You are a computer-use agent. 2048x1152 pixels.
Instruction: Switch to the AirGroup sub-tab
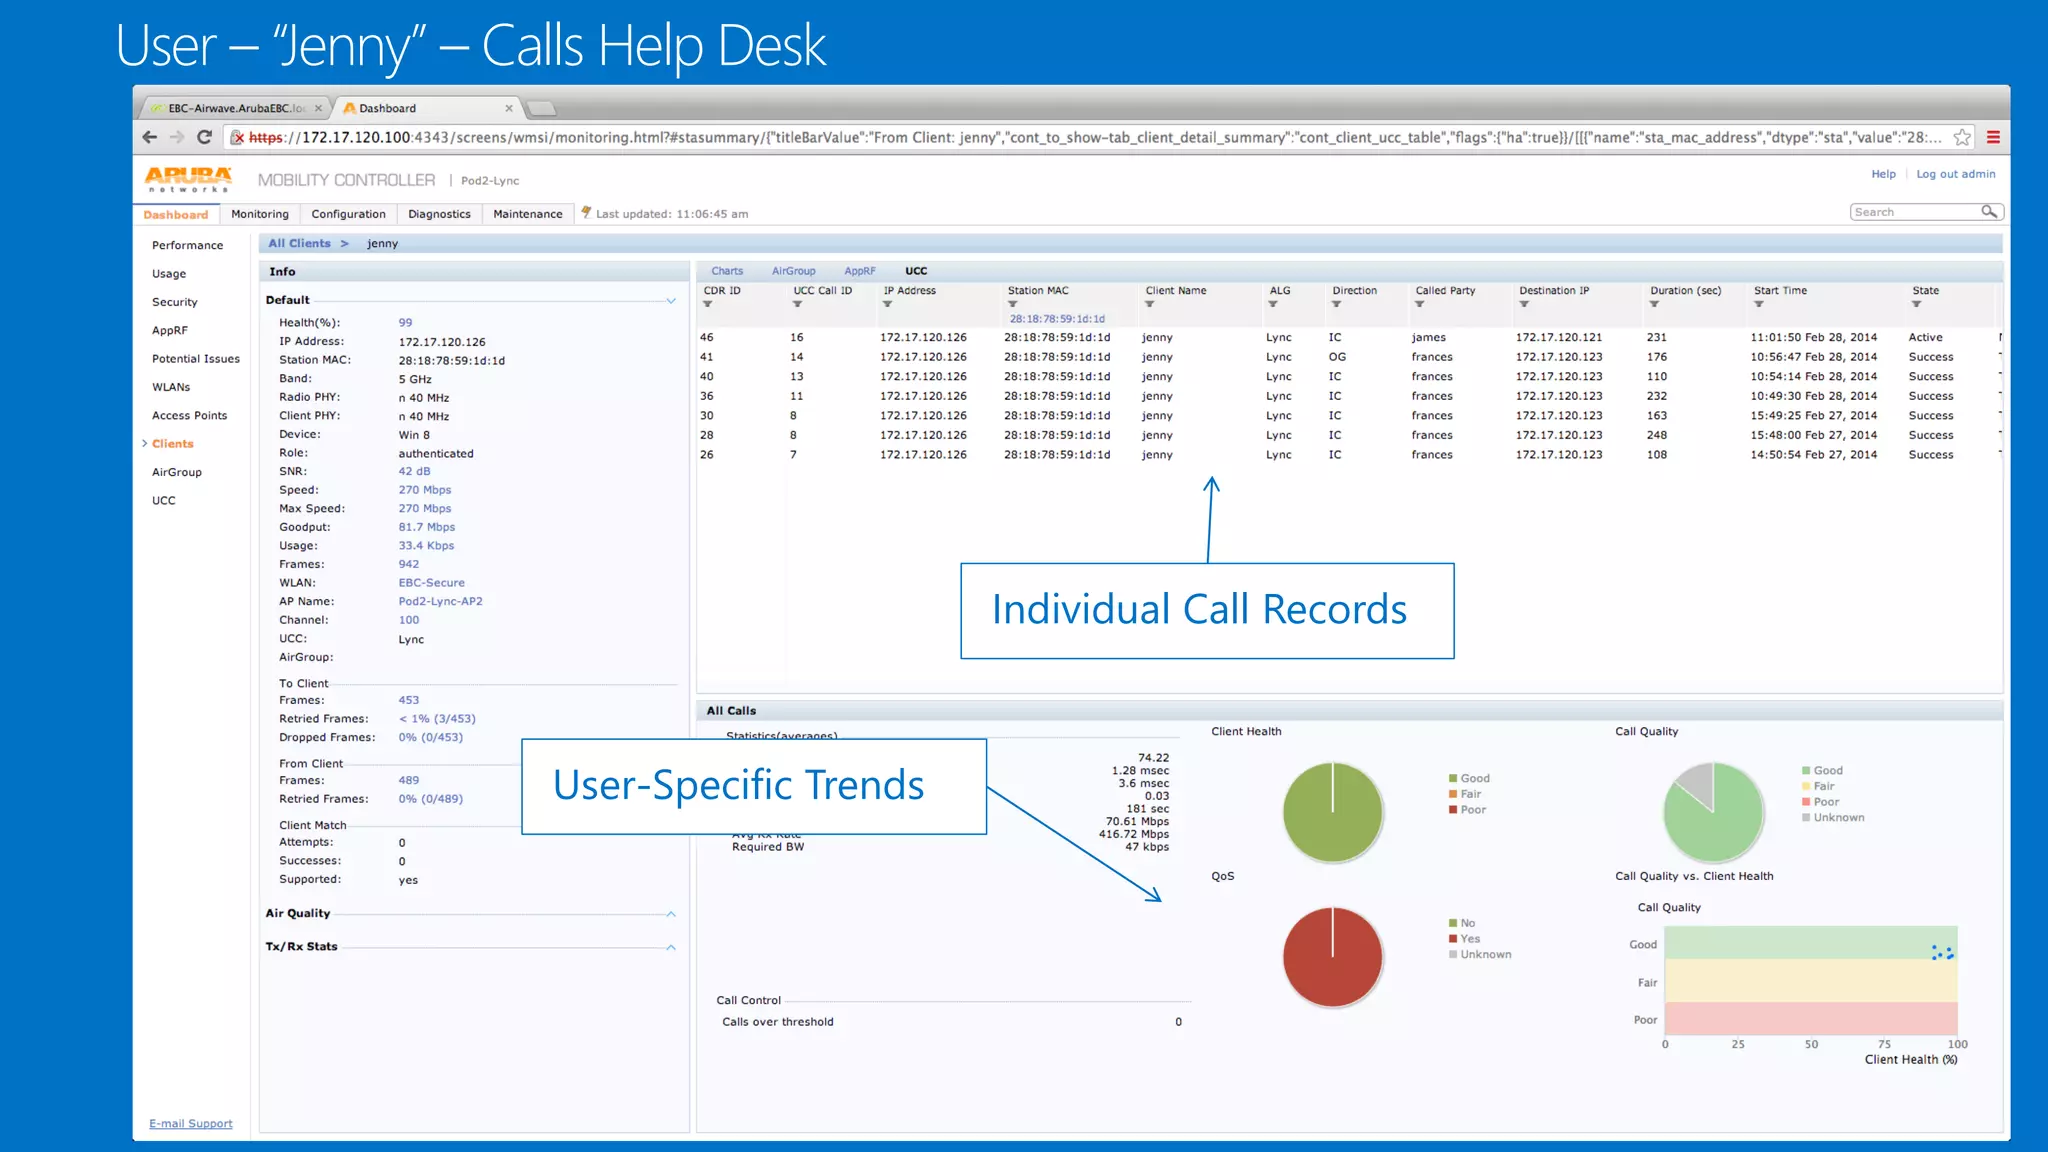click(793, 271)
